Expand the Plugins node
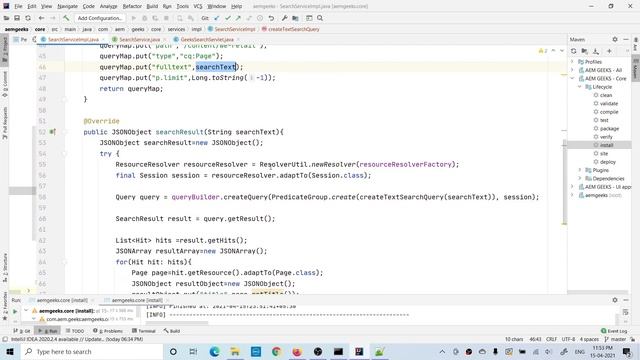 (580, 170)
